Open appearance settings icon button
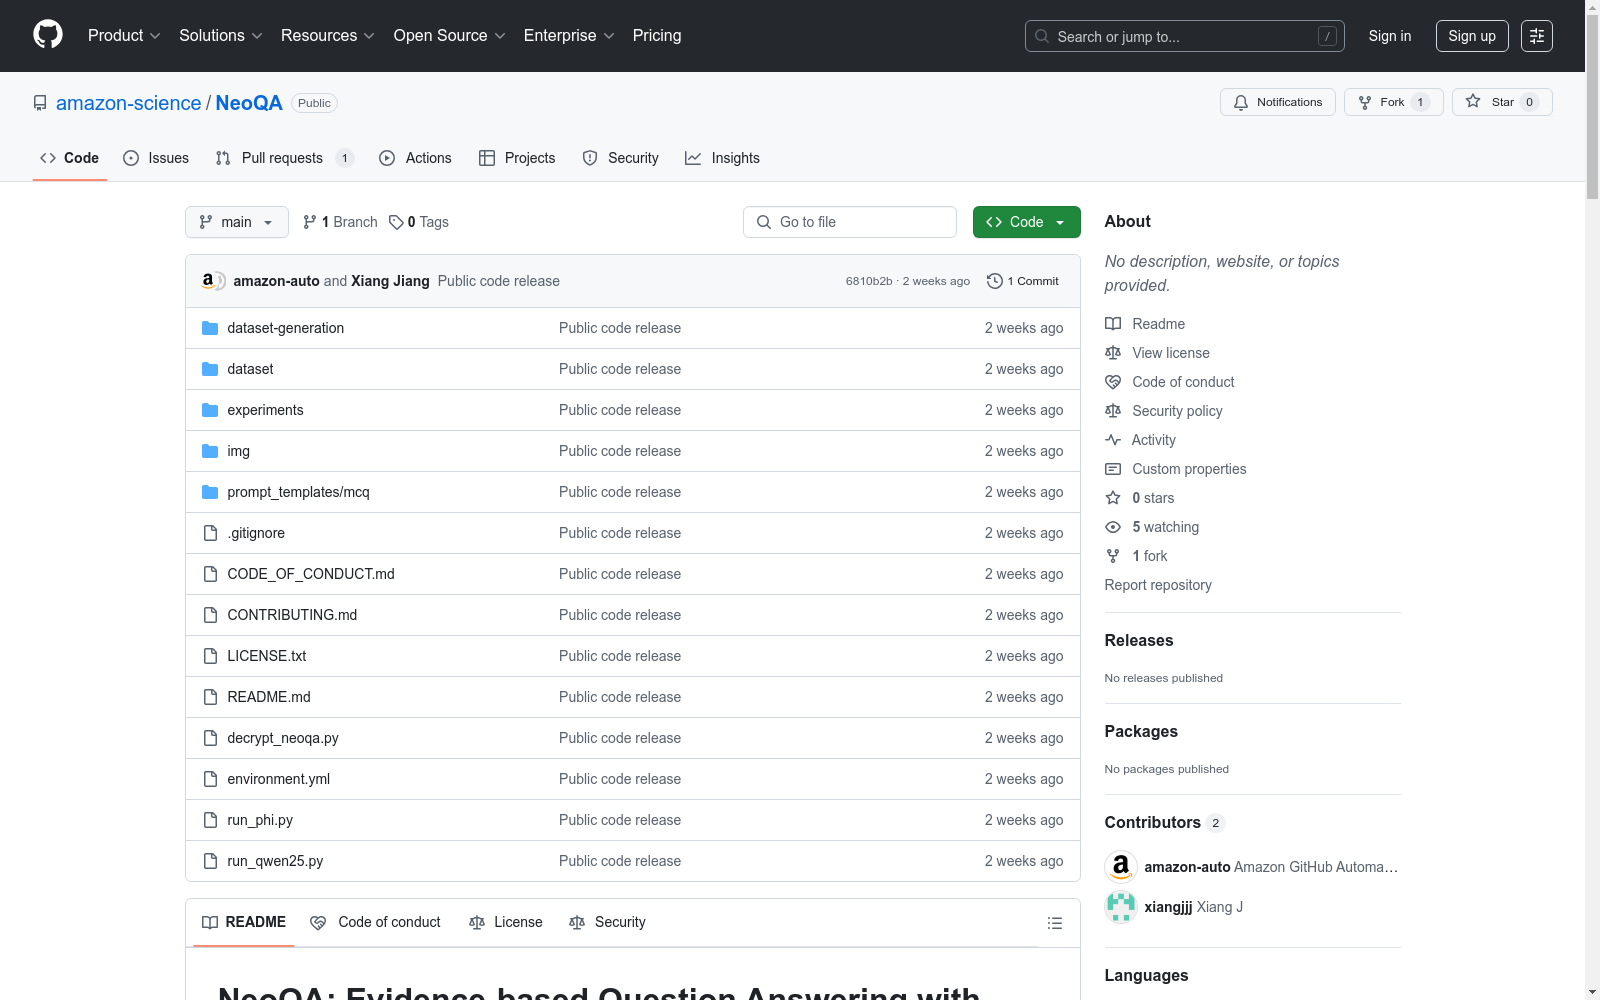The image size is (1600, 1000). click(1537, 36)
